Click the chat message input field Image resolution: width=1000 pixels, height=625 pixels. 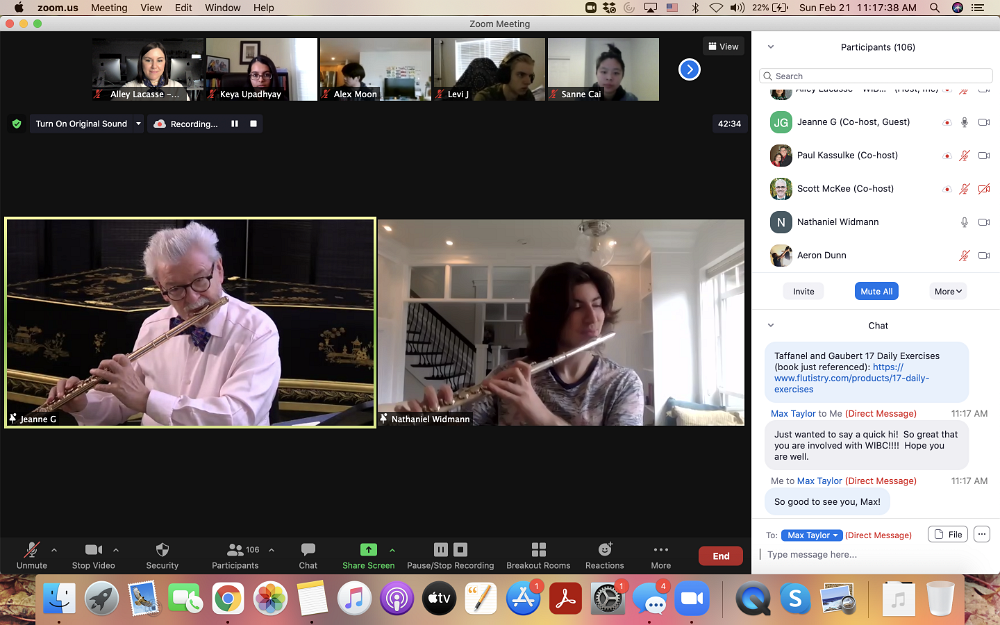[876, 555]
